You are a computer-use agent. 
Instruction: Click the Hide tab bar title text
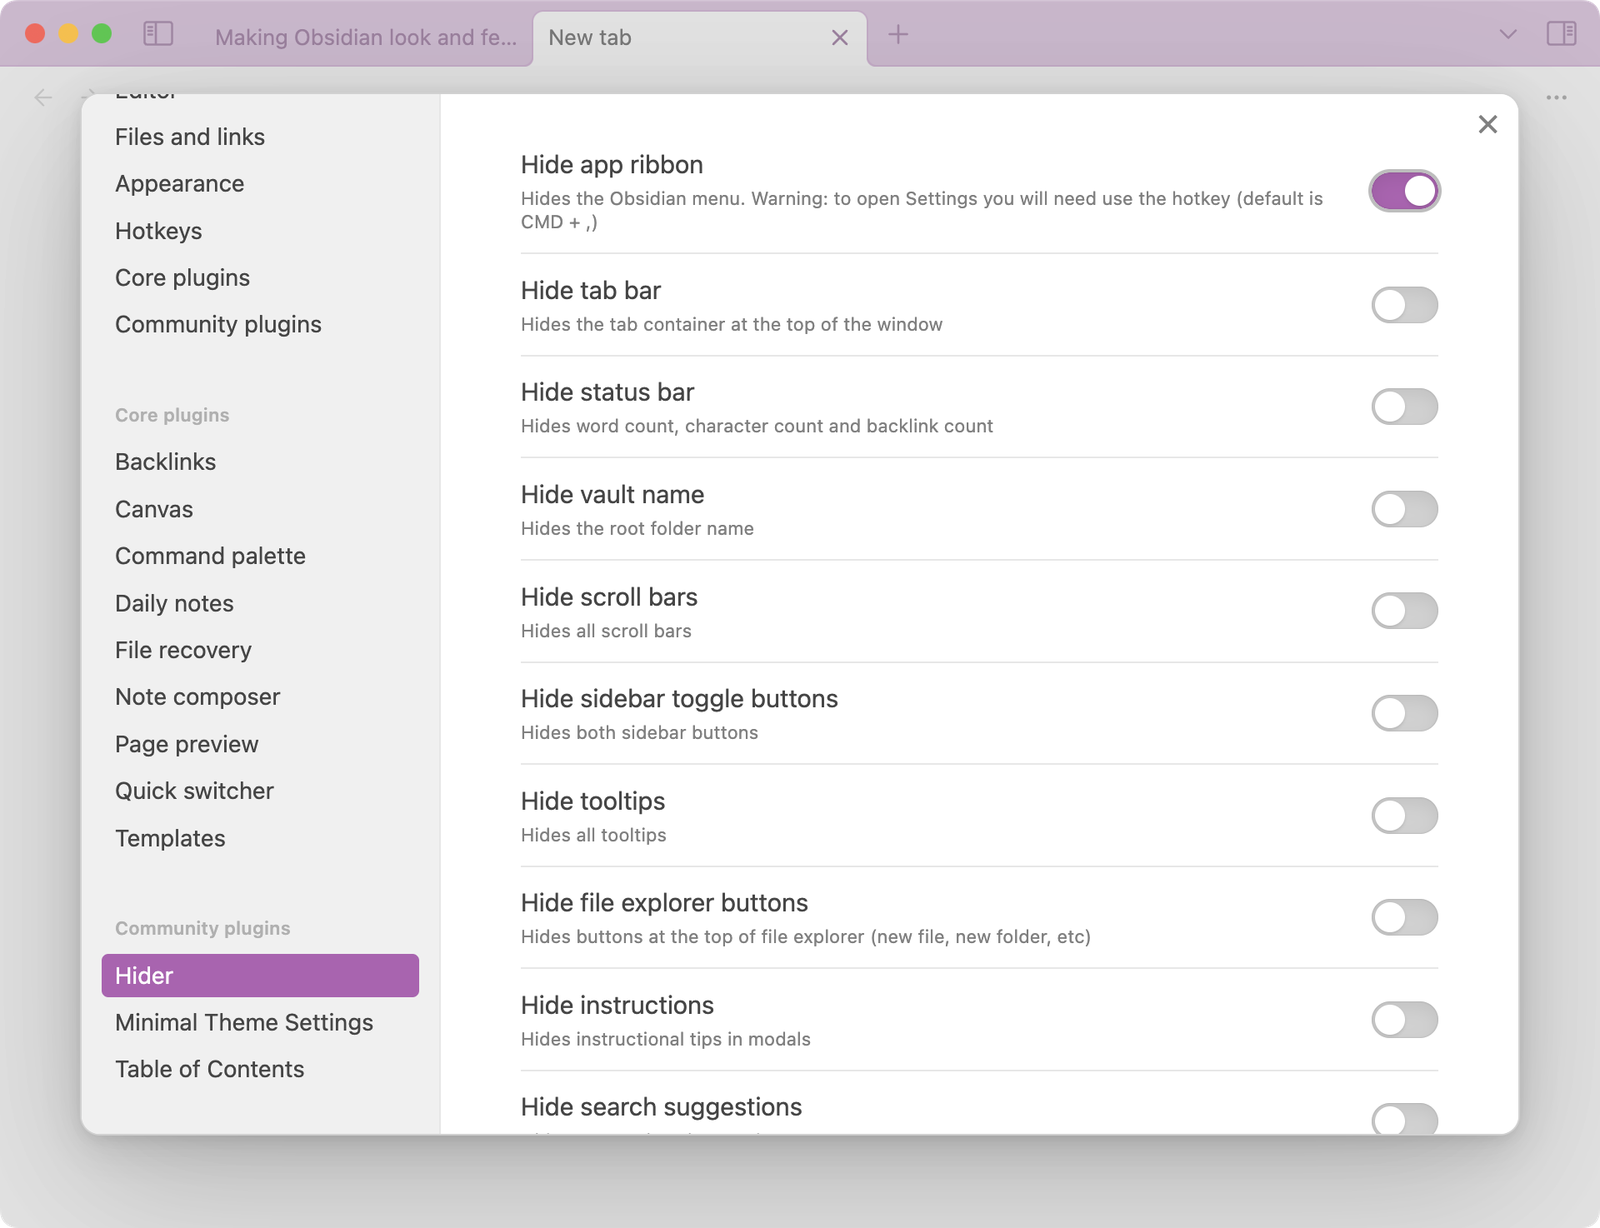[x=591, y=291]
